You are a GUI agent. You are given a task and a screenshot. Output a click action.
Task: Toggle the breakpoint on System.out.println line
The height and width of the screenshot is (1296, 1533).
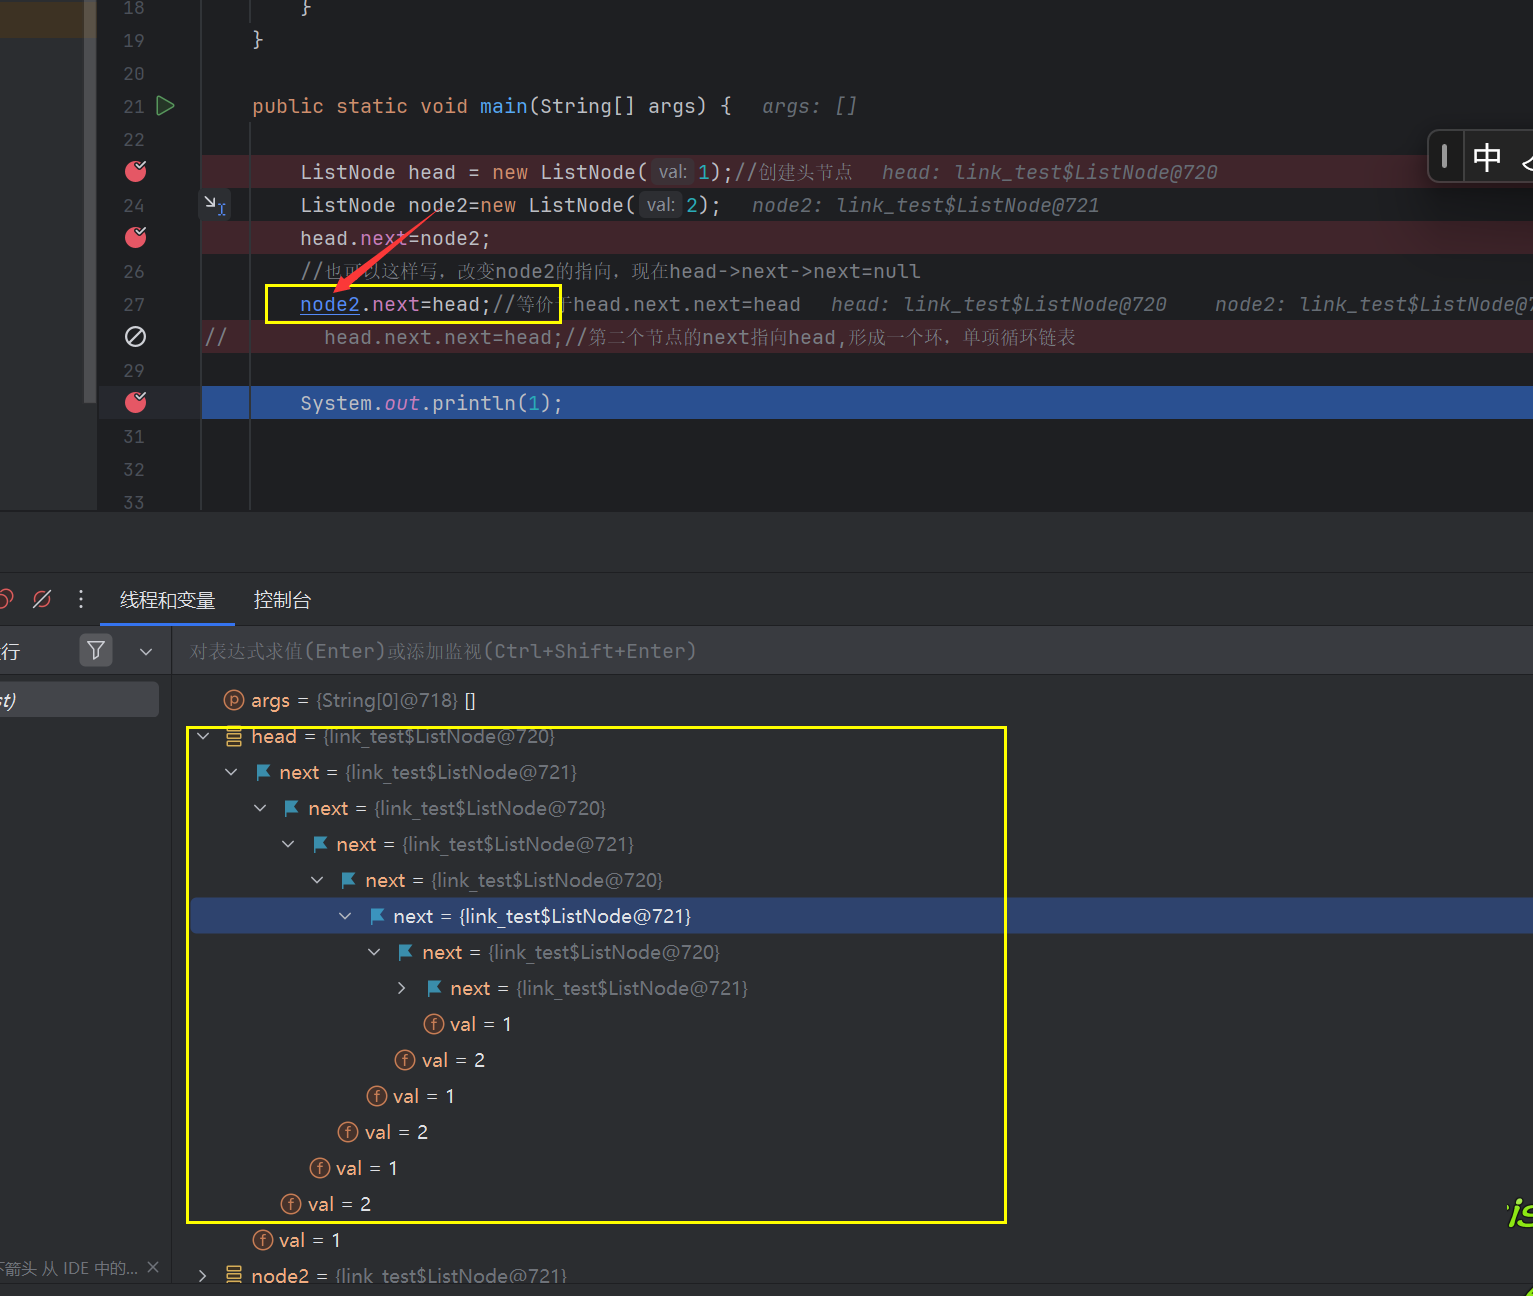coord(136,403)
